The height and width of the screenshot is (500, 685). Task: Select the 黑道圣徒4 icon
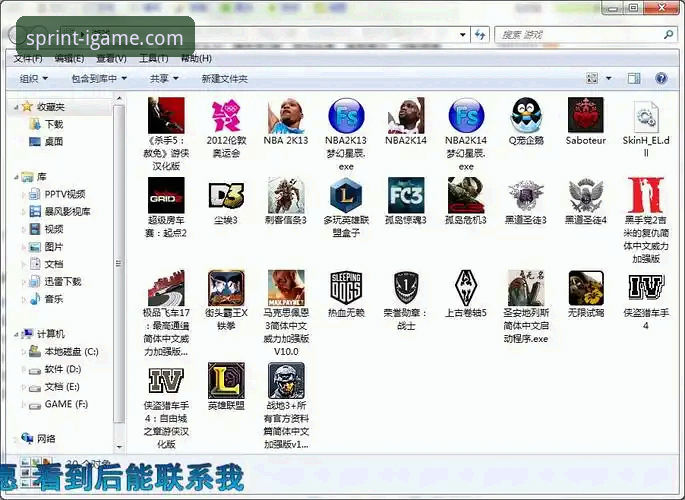pyautogui.click(x=586, y=195)
